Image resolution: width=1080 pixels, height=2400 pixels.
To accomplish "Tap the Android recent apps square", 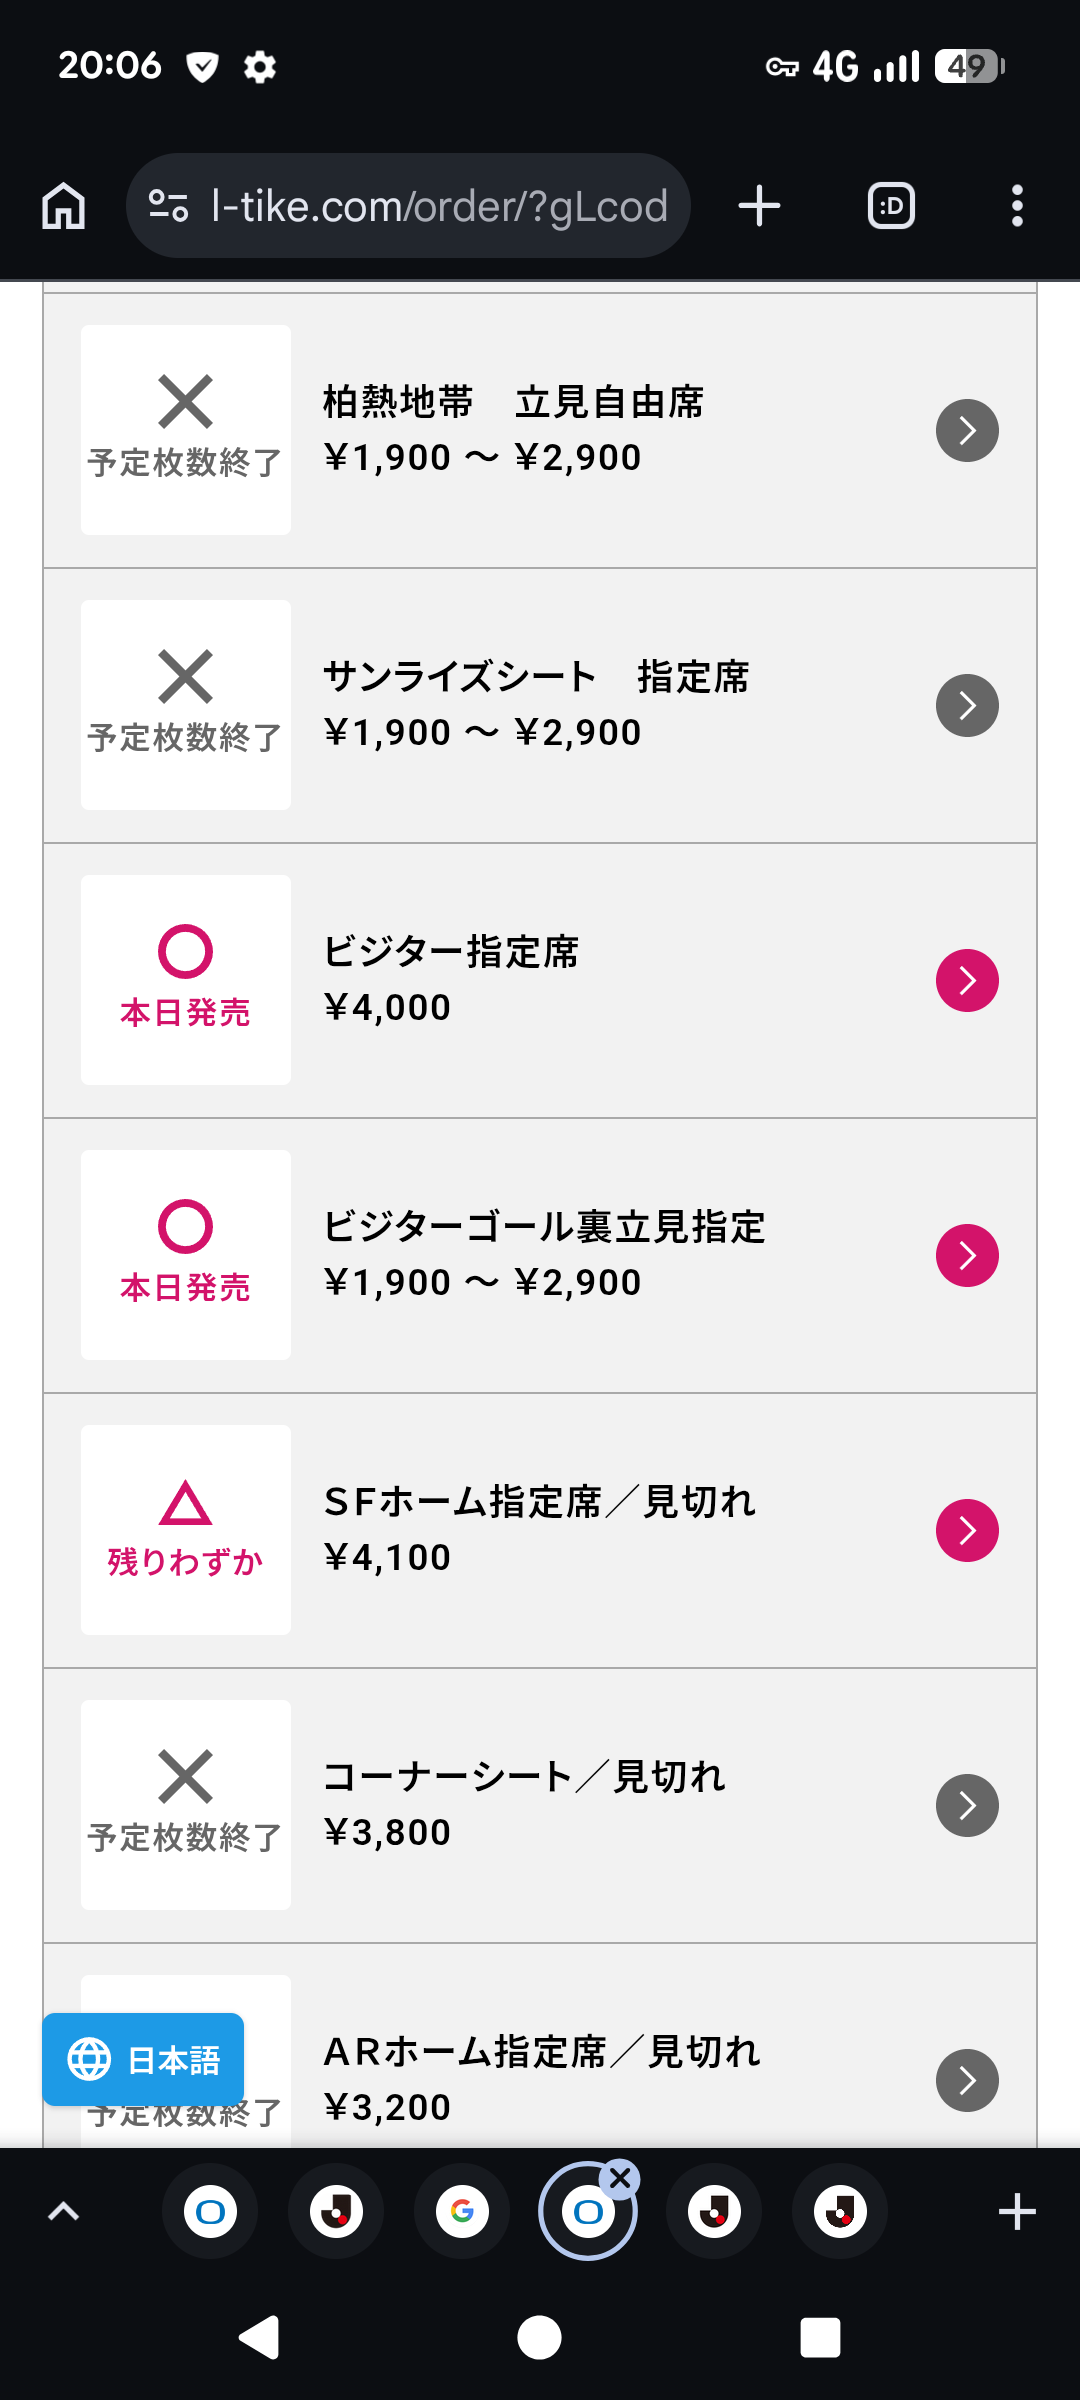I will (820, 2338).
